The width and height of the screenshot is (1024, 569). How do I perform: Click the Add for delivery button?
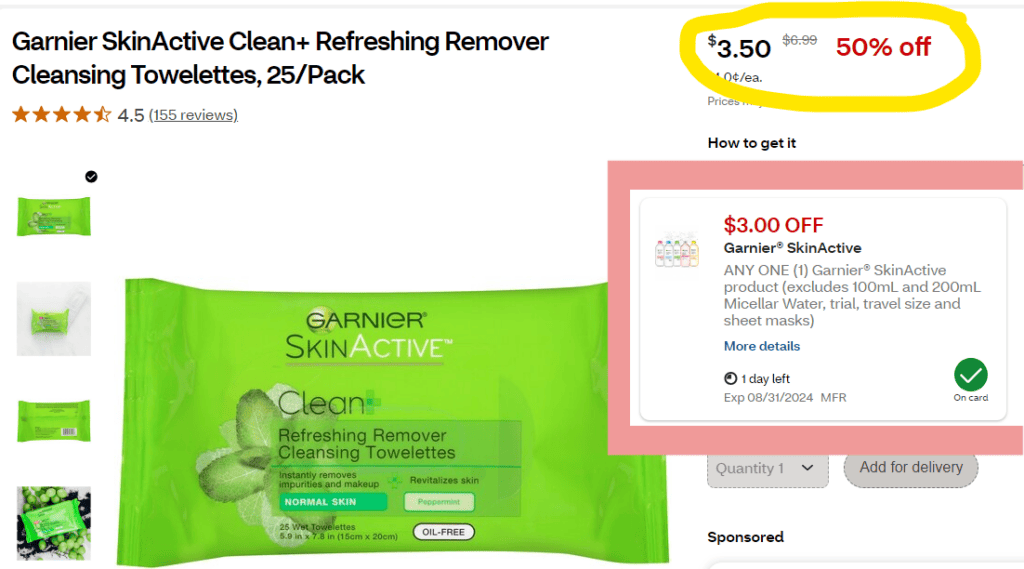[x=910, y=468]
